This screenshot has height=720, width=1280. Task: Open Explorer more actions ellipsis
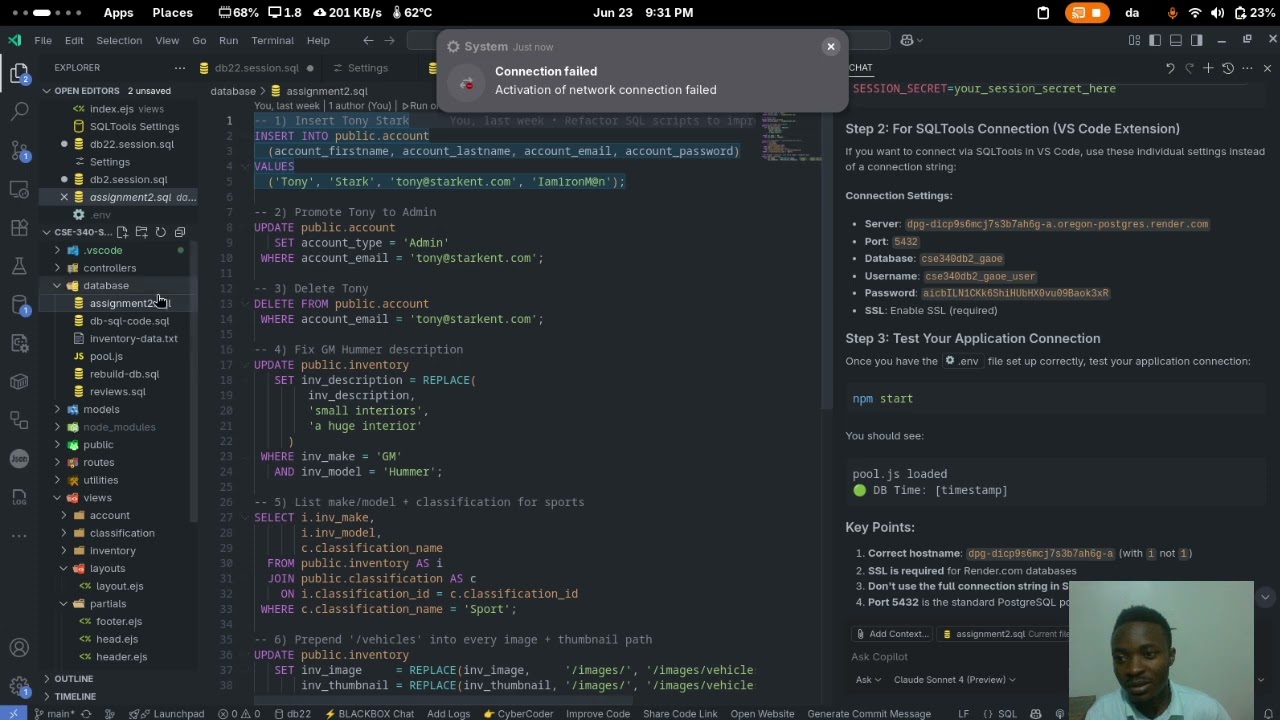180,68
